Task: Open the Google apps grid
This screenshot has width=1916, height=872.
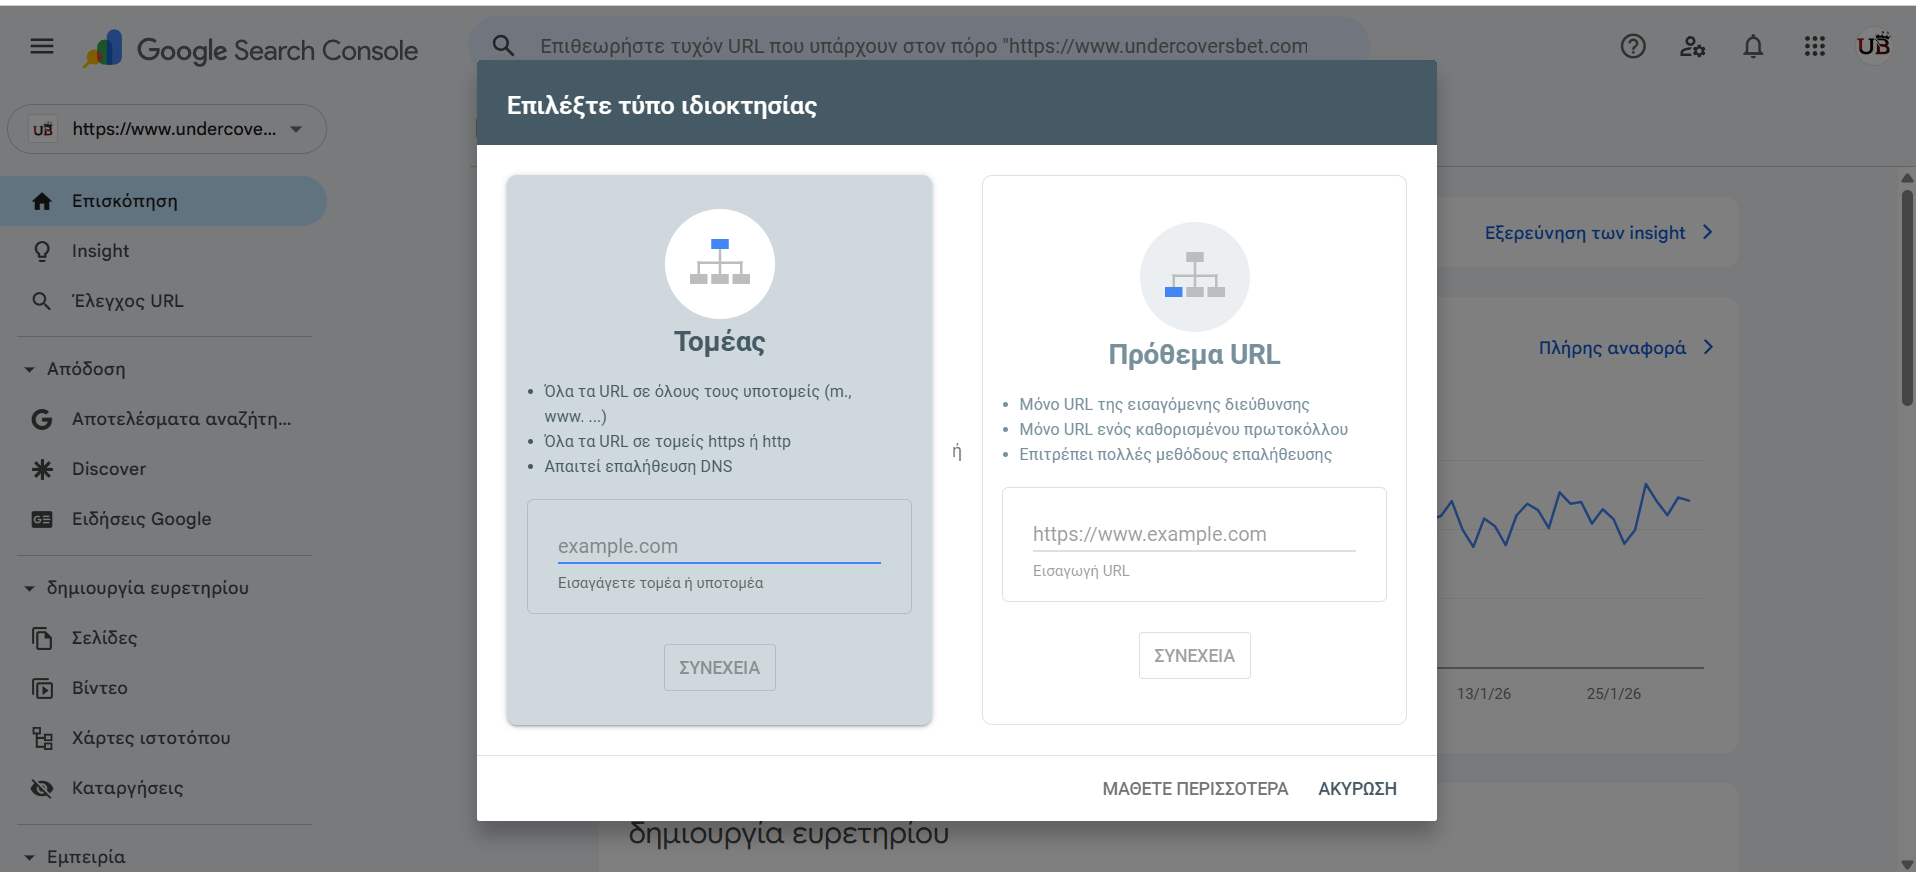Action: pos(1814,46)
